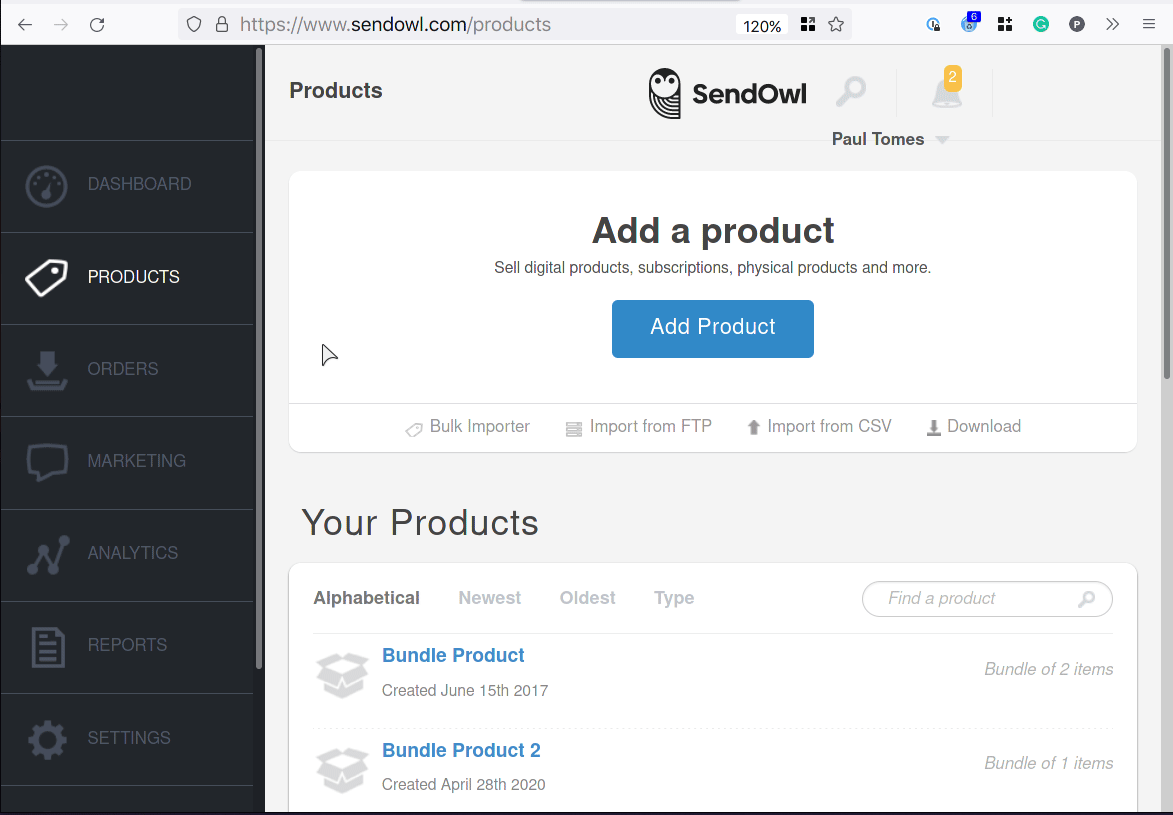Open the Analytics graph icon
Image resolution: width=1173 pixels, height=815 pixels.
click(48, 555)
